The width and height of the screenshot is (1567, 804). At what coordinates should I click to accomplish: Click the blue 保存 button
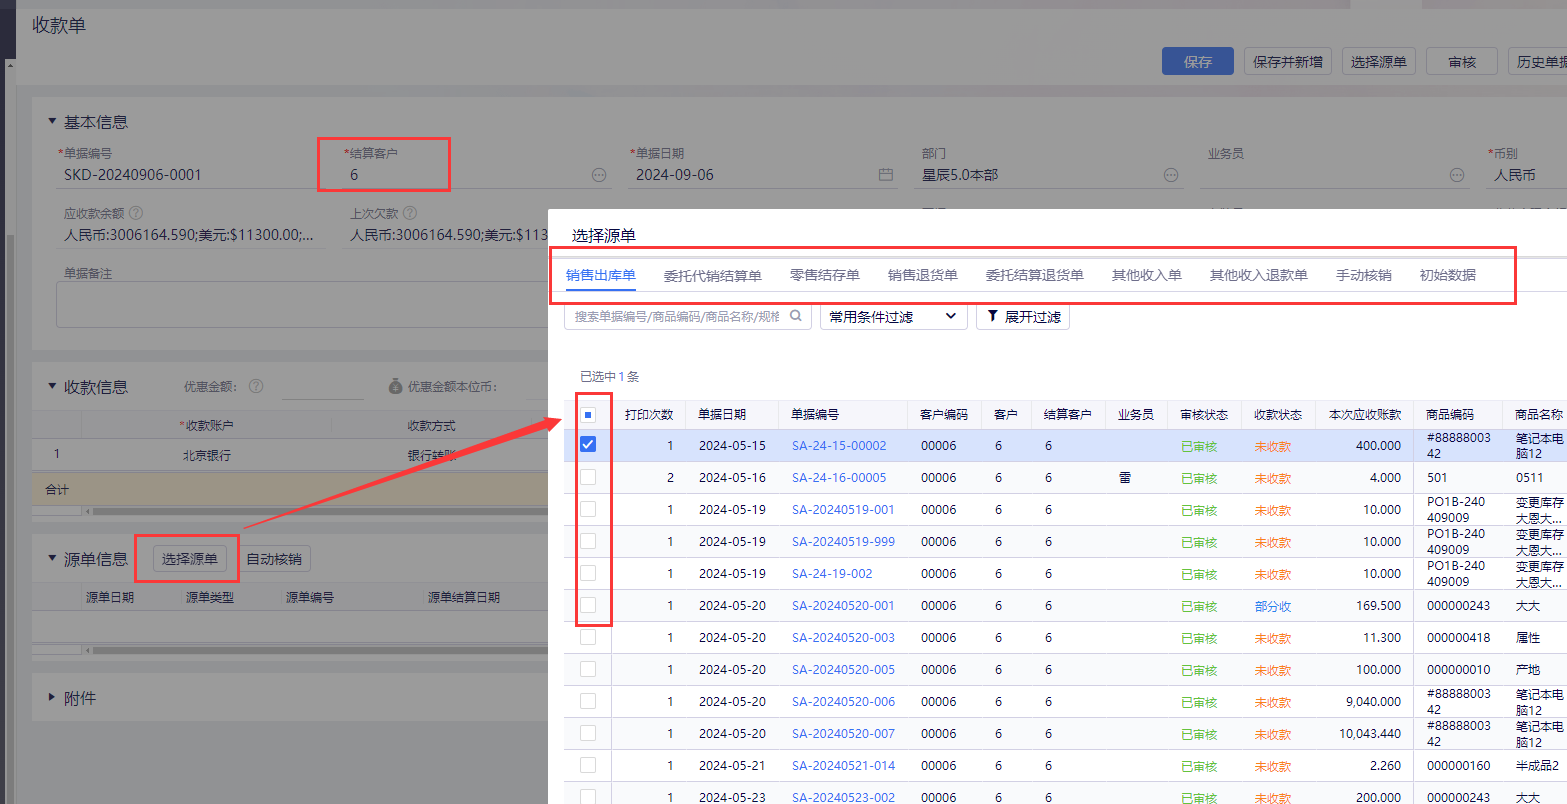1198,61
